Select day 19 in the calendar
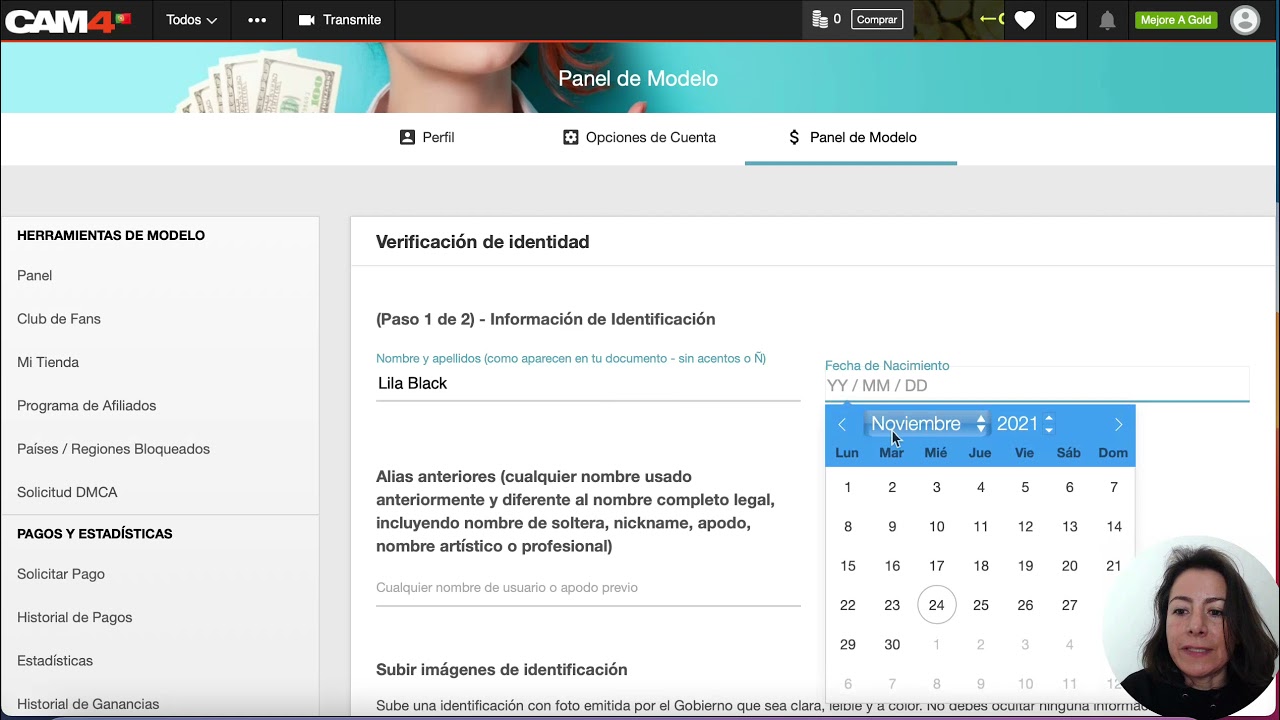 pyautogui.click(x=1025, y=566)
